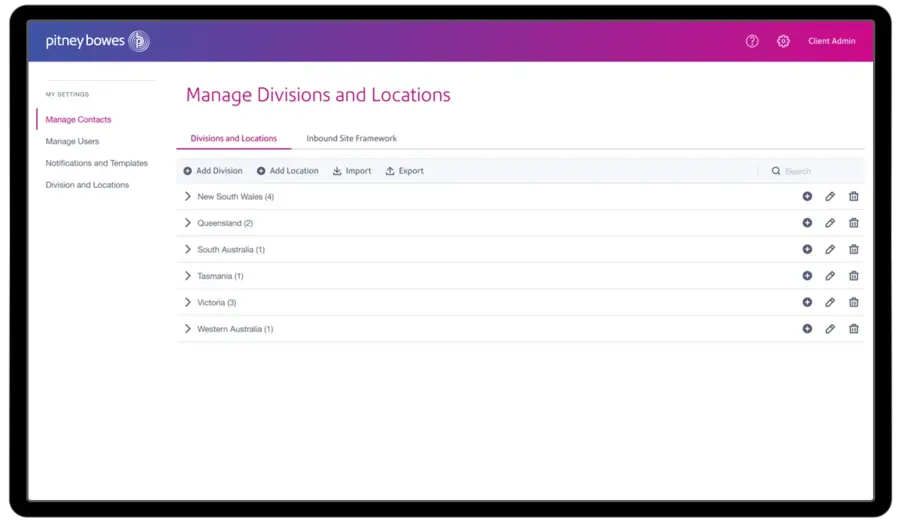Click the Add Location button

[x=288, y=171]
